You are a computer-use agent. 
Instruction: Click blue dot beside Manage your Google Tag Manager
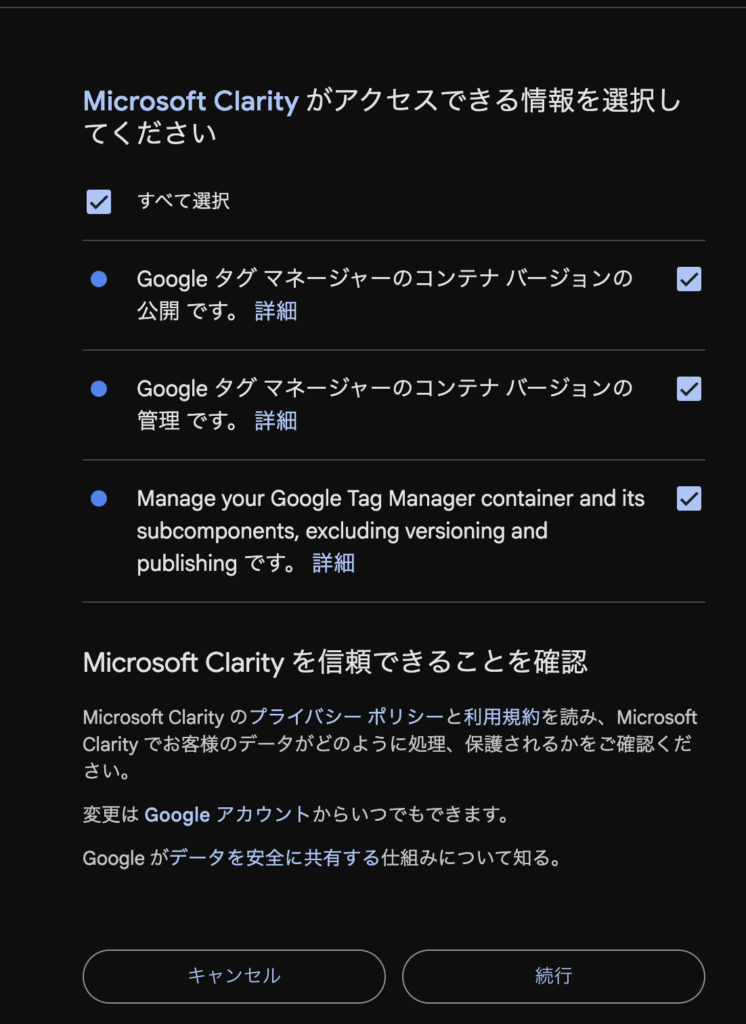[x=99, y=498]
